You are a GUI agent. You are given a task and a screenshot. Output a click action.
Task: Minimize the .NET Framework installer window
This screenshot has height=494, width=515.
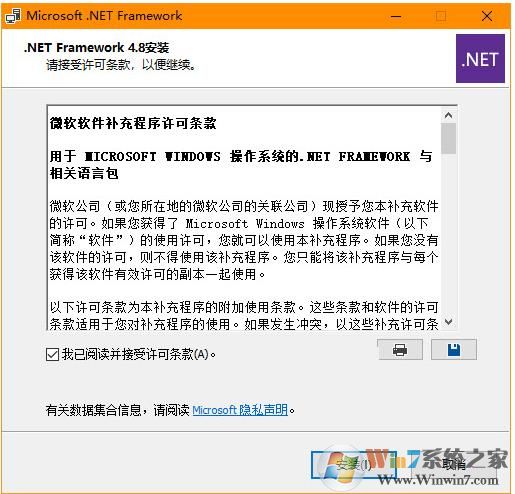(x=396, y=16)
